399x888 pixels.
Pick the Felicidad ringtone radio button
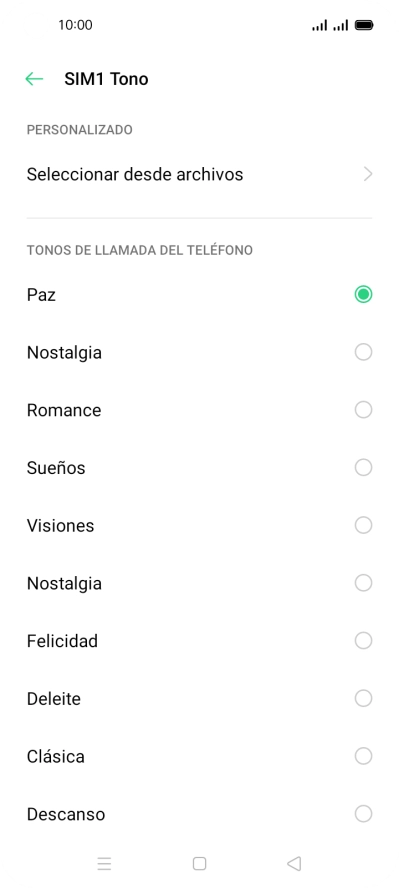pos(363,641)
